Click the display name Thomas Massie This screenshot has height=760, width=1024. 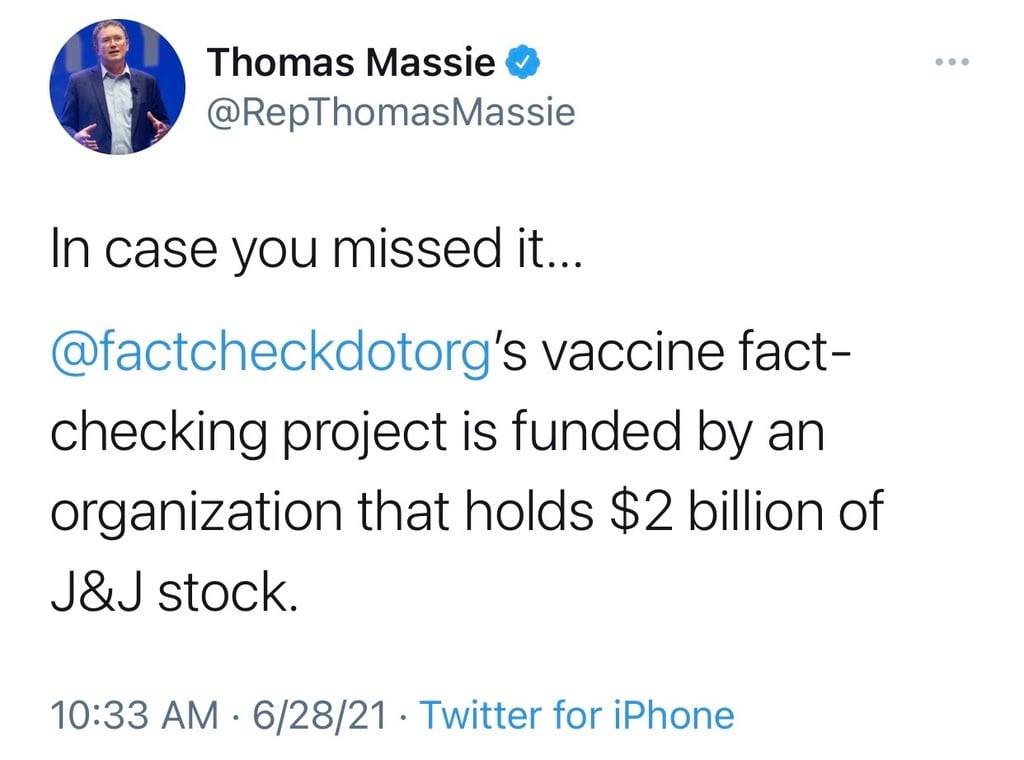pos(351,65)
